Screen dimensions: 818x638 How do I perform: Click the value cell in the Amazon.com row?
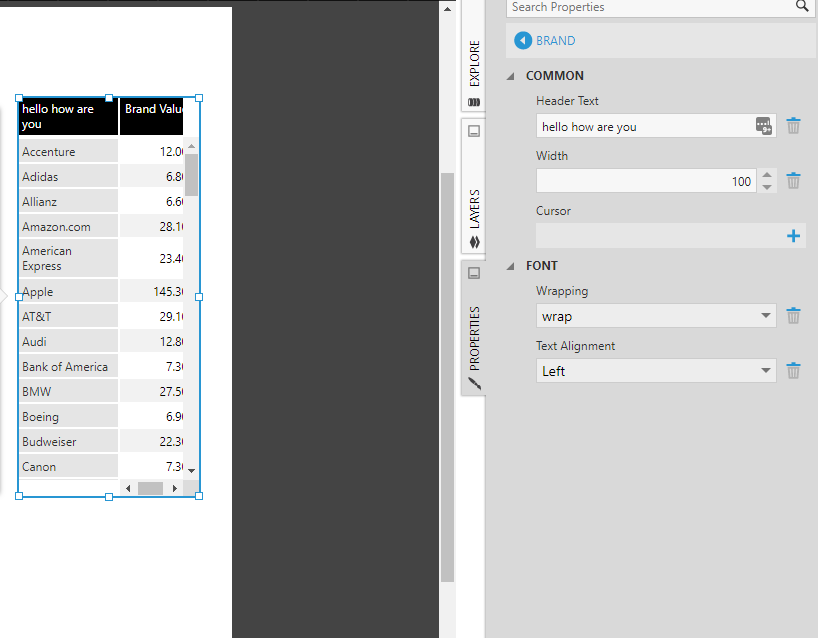coord(151,226)
